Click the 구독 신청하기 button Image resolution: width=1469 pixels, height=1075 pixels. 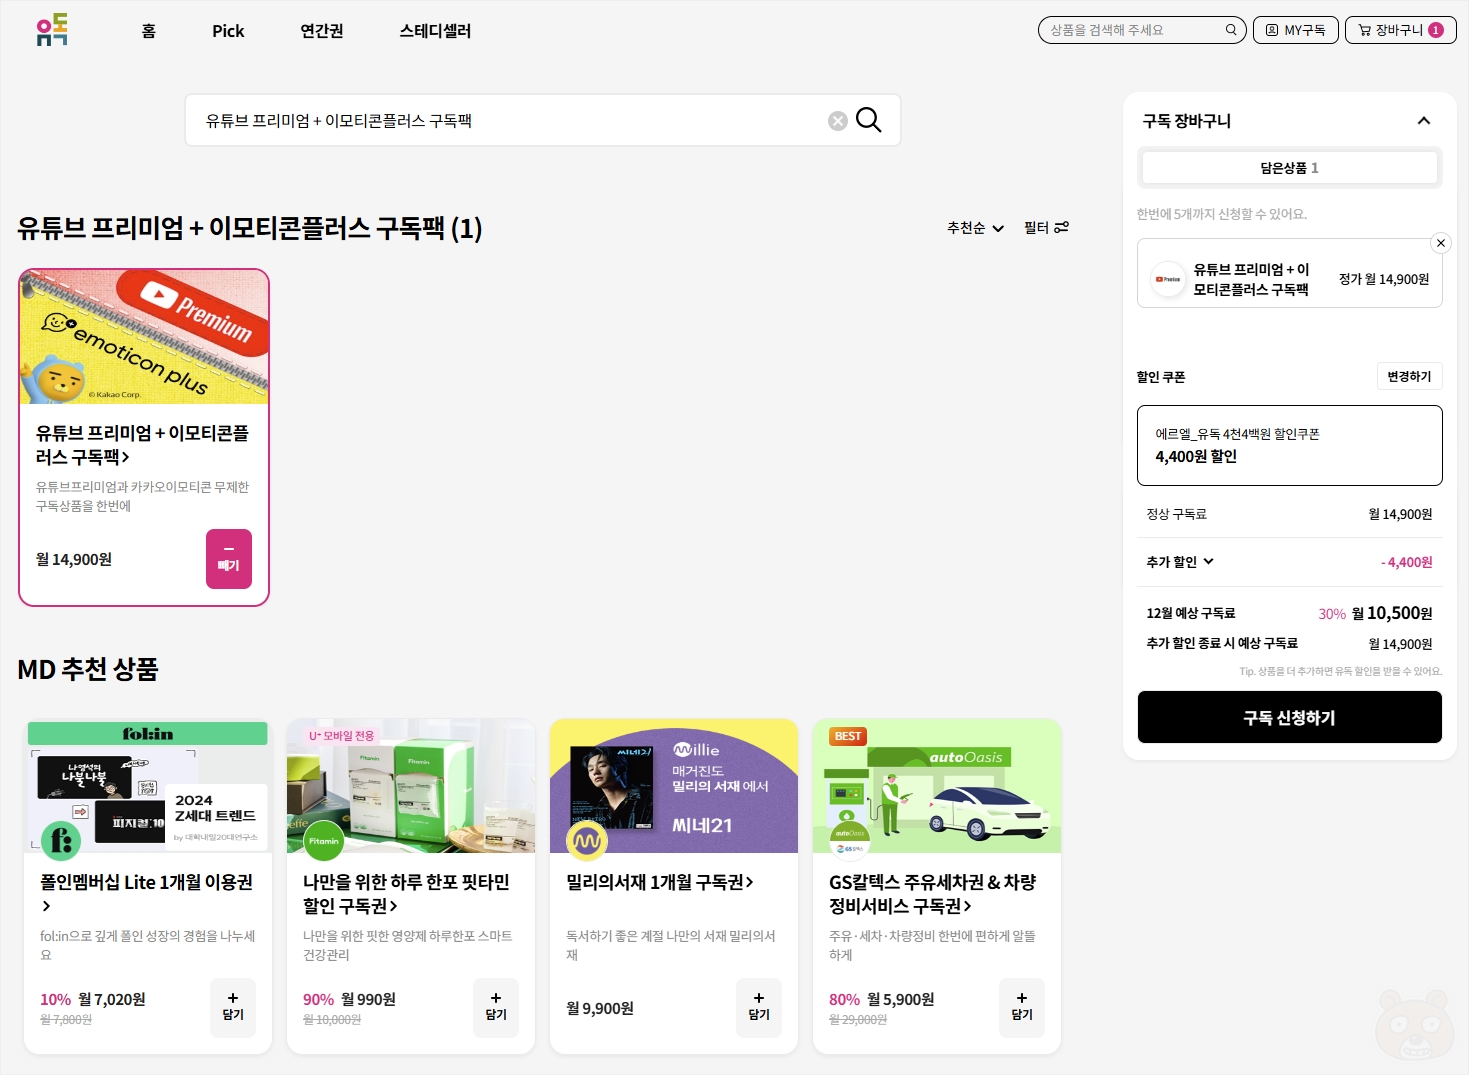[1289, 717]
